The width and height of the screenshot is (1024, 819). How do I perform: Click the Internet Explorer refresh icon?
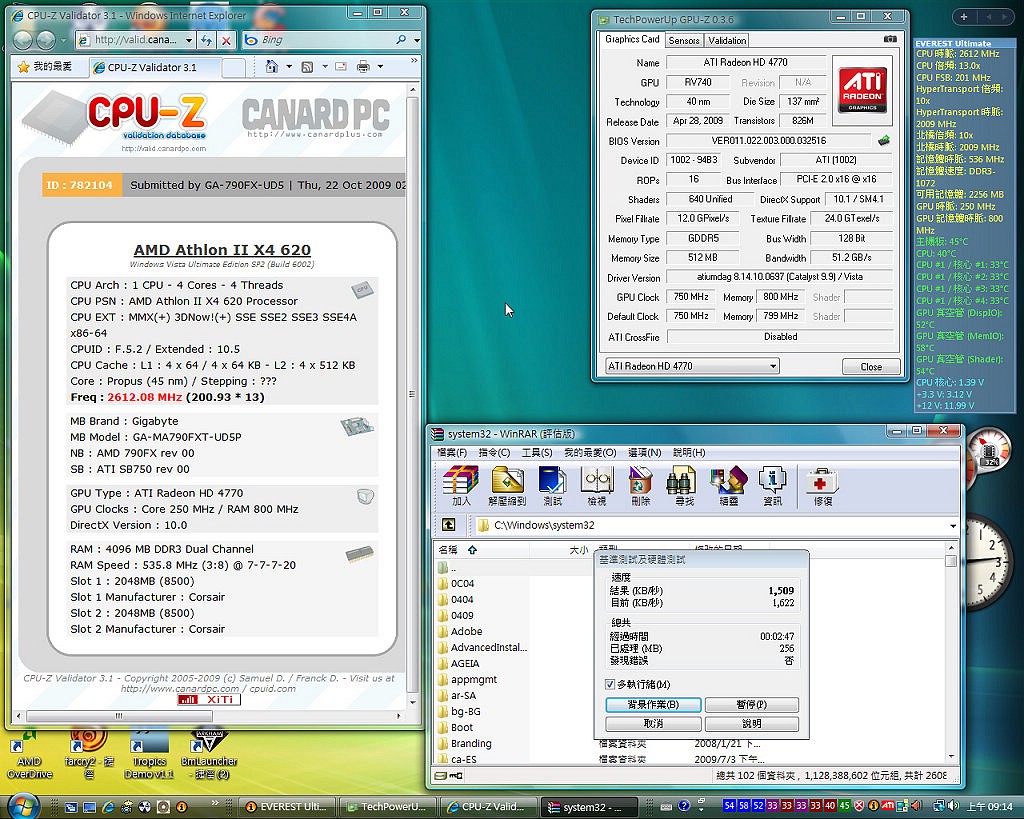pos(206,40)
